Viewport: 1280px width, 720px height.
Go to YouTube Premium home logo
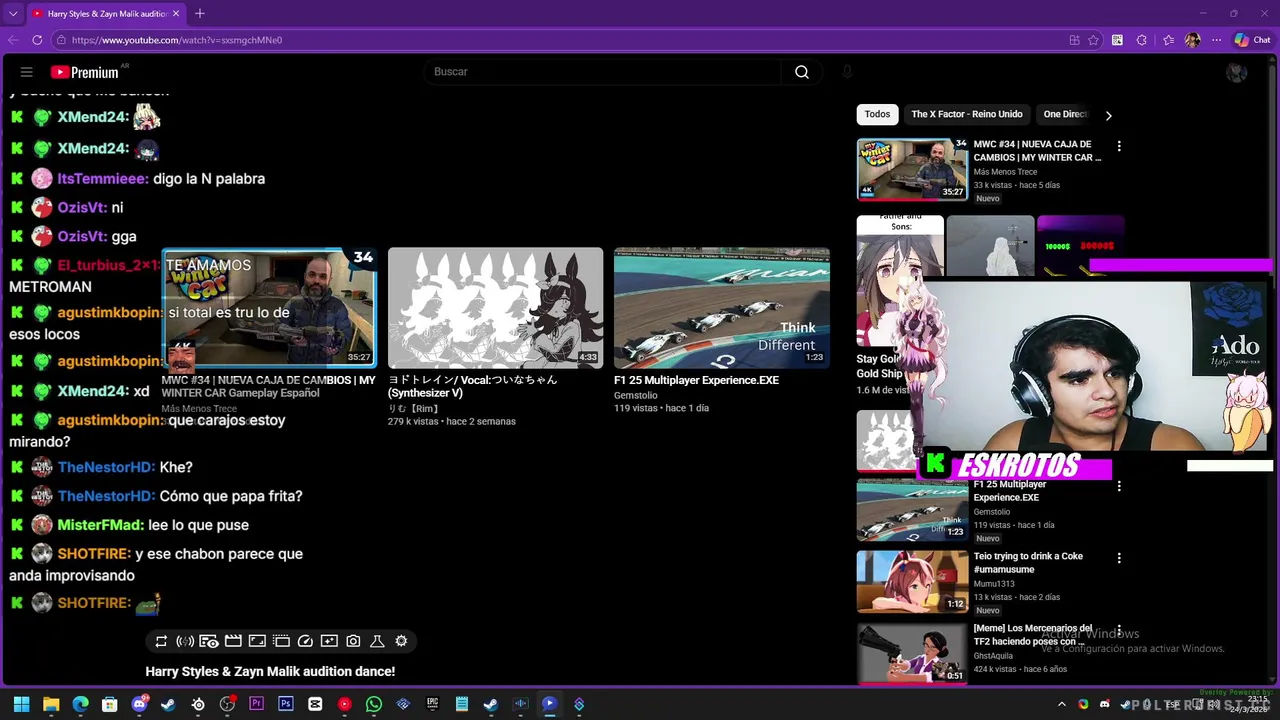pyautogui.click(x=85, y=72)
